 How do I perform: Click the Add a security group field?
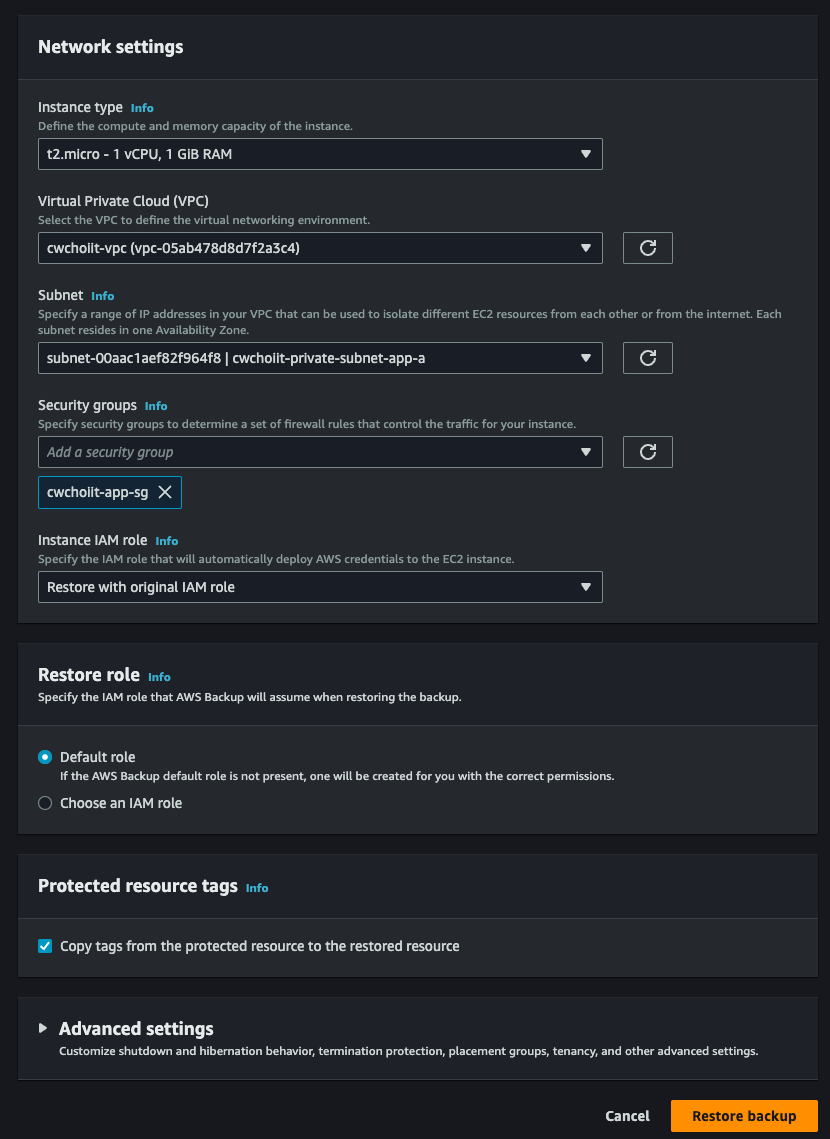click(x=320, y=452)
